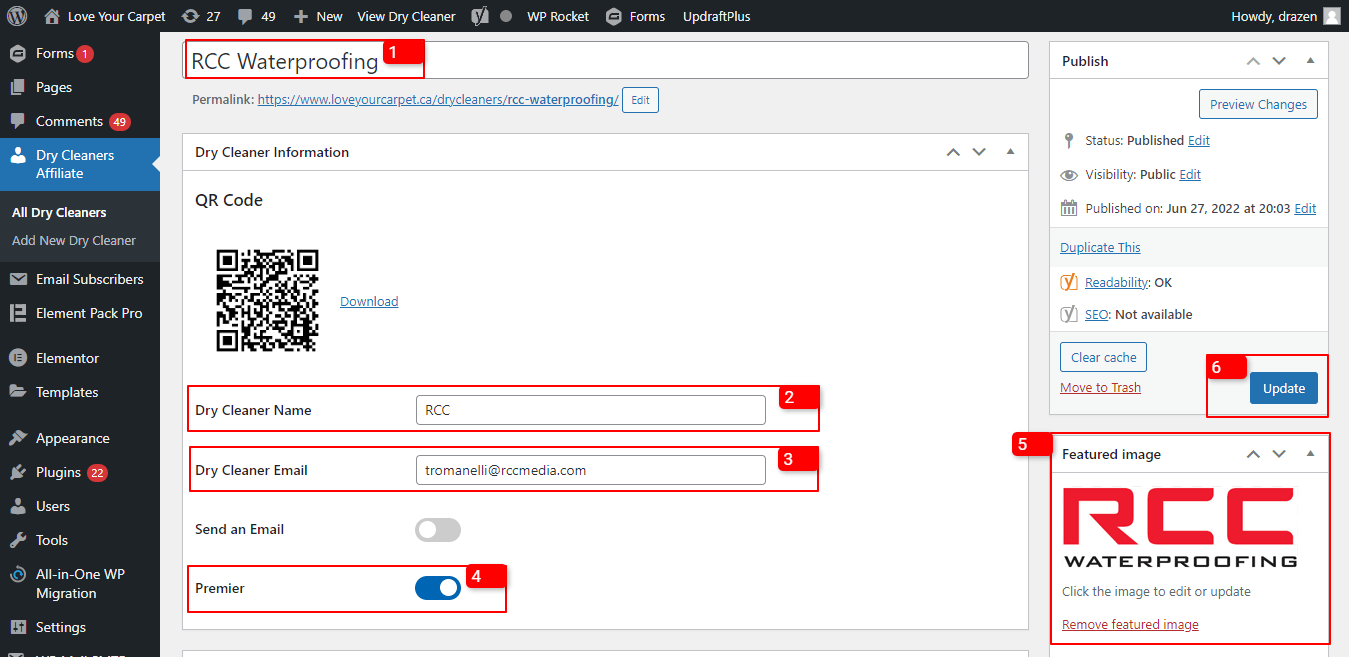
Task: Open the Readability analysis link
Action: pyautogui.click(x=1116, y=282)
